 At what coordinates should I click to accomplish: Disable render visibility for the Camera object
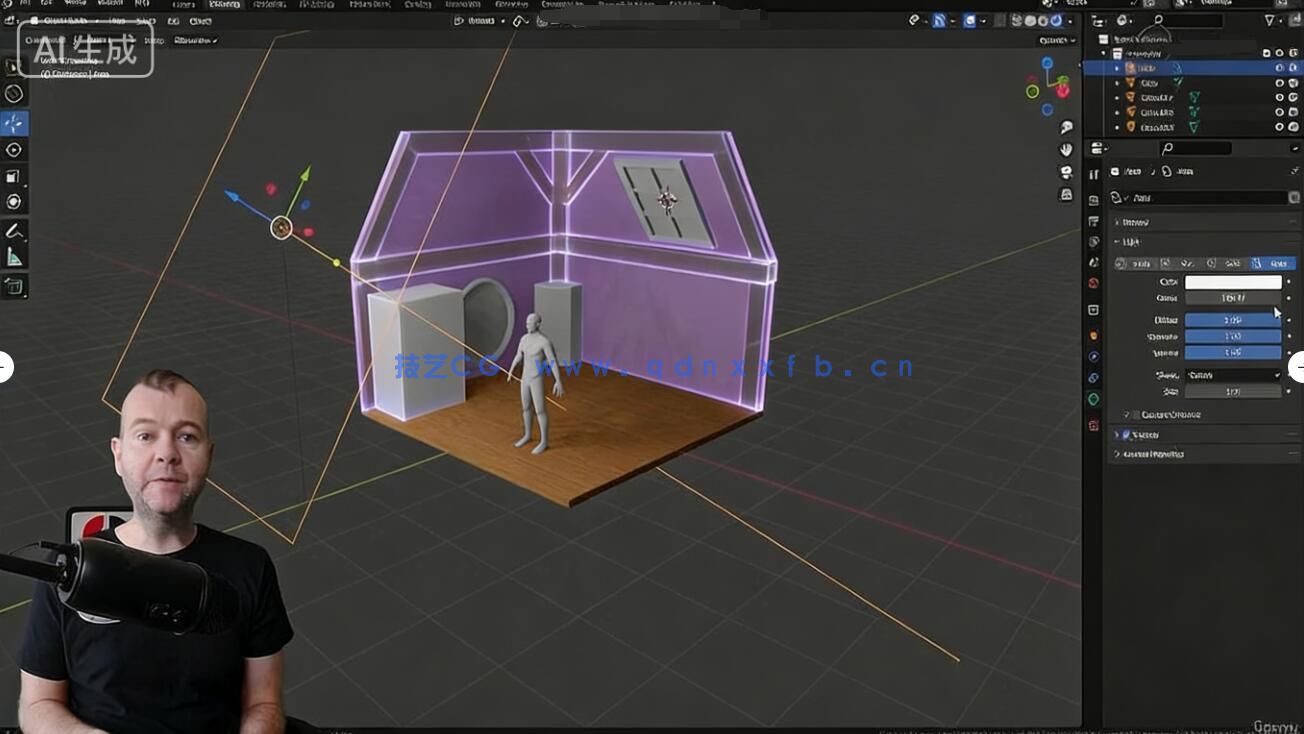tap(1292, 83)
